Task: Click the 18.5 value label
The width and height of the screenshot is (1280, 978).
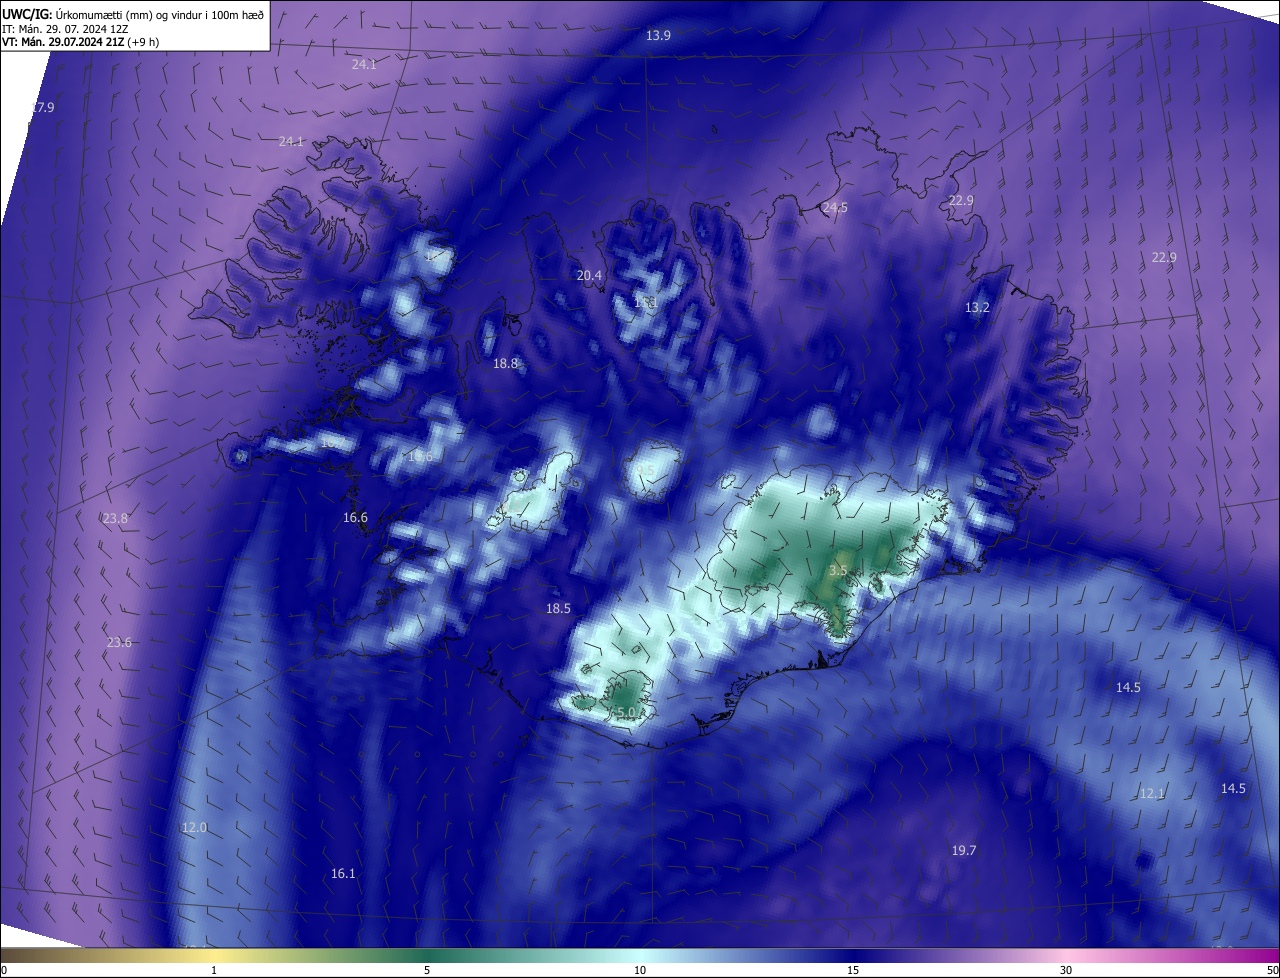Action: (558, 608)
